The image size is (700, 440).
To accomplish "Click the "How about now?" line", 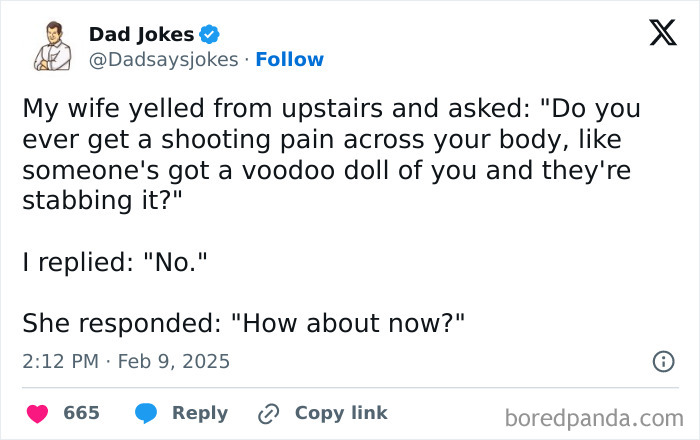I will coord(244,323).
